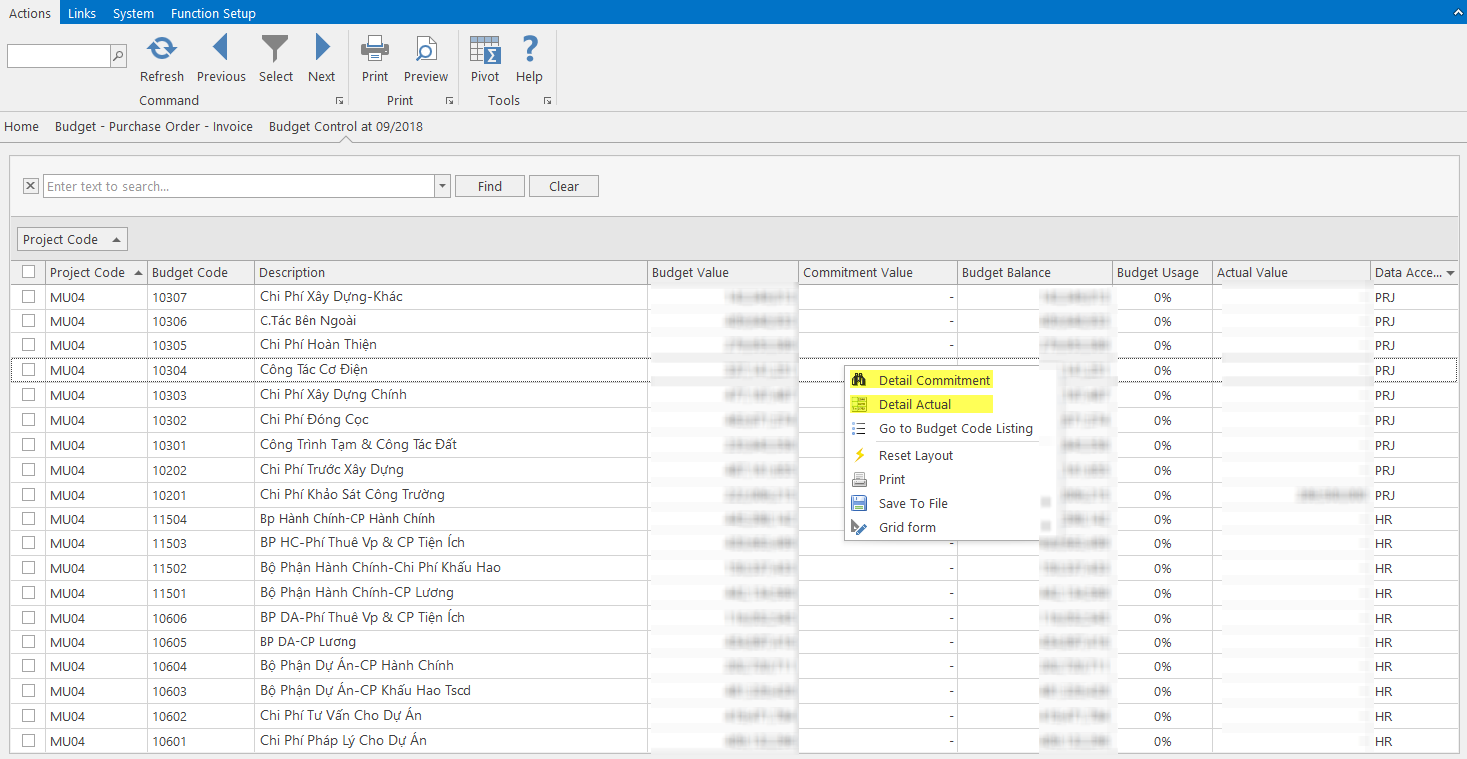Check the row for budget code 10303
The width and height of the screenshot is (1467, 759).
click(x=28, y=395)
